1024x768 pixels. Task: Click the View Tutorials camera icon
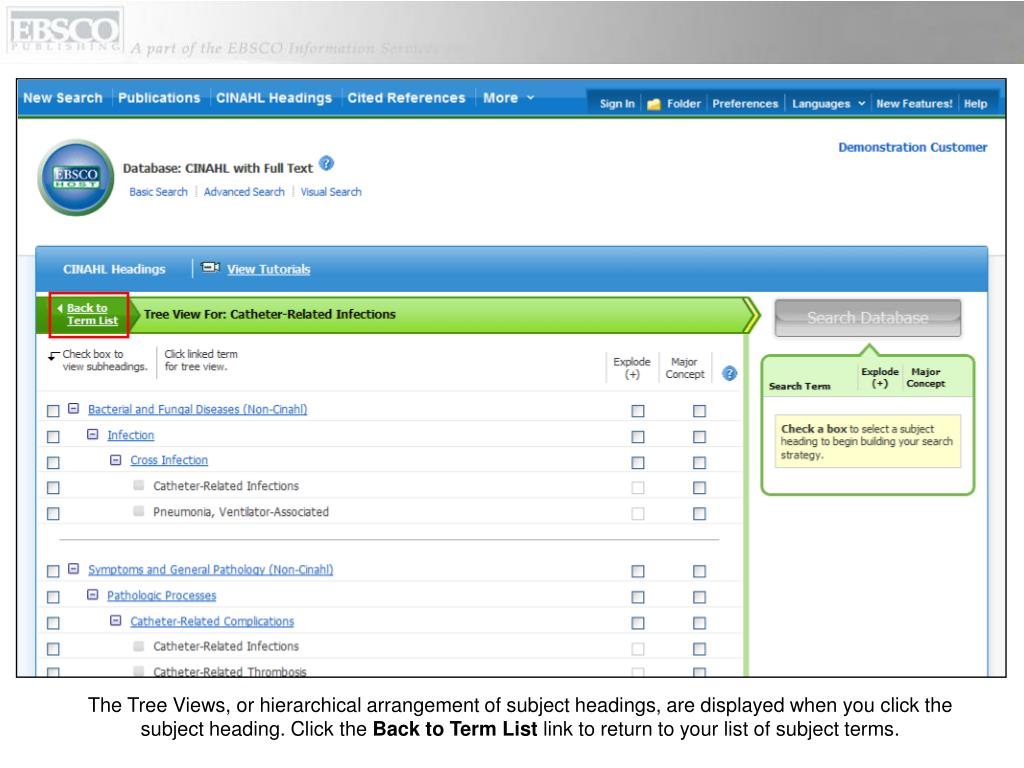click(210, 267)
